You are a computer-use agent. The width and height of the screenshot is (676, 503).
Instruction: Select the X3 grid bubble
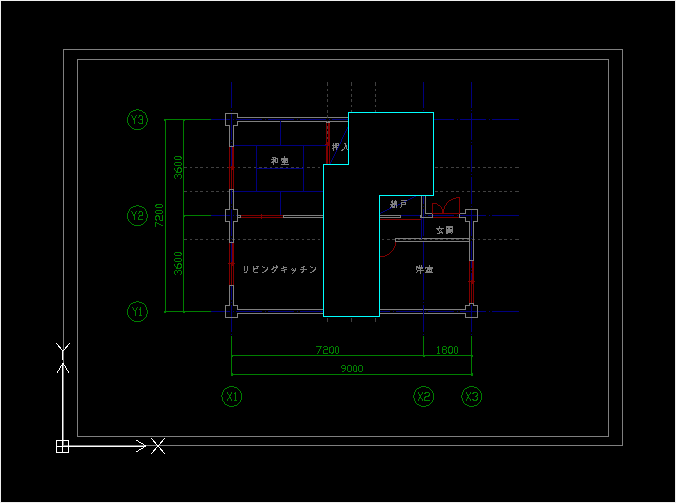[x=472, y=397]
